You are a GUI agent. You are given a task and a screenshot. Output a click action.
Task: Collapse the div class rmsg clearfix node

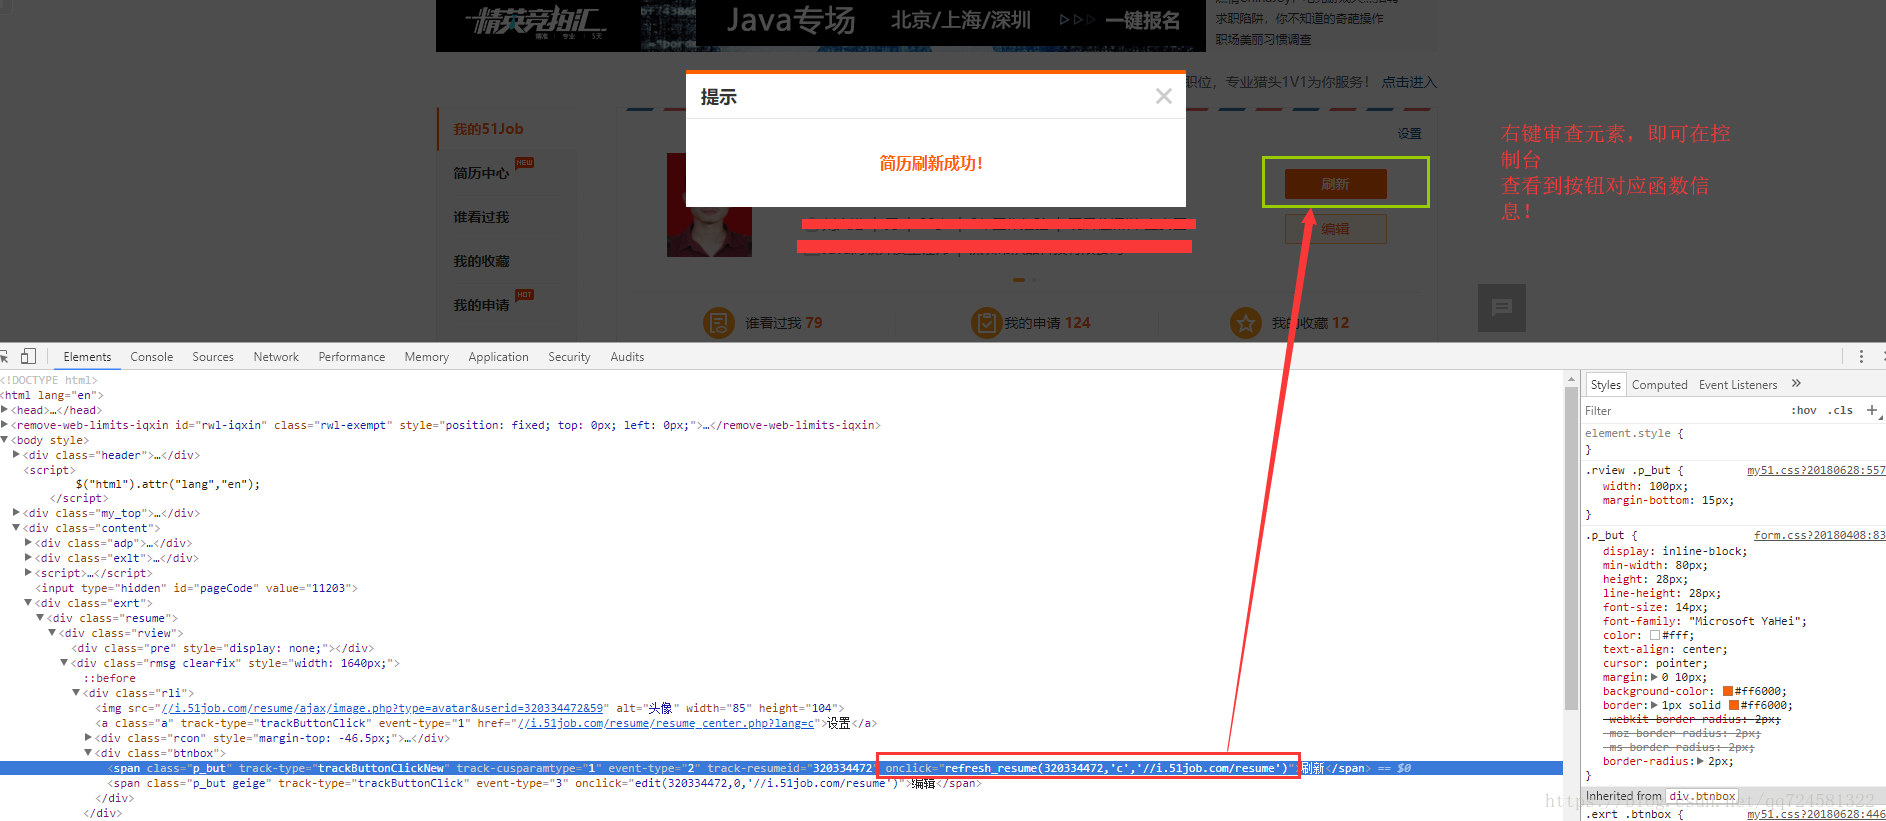point(65,663)
